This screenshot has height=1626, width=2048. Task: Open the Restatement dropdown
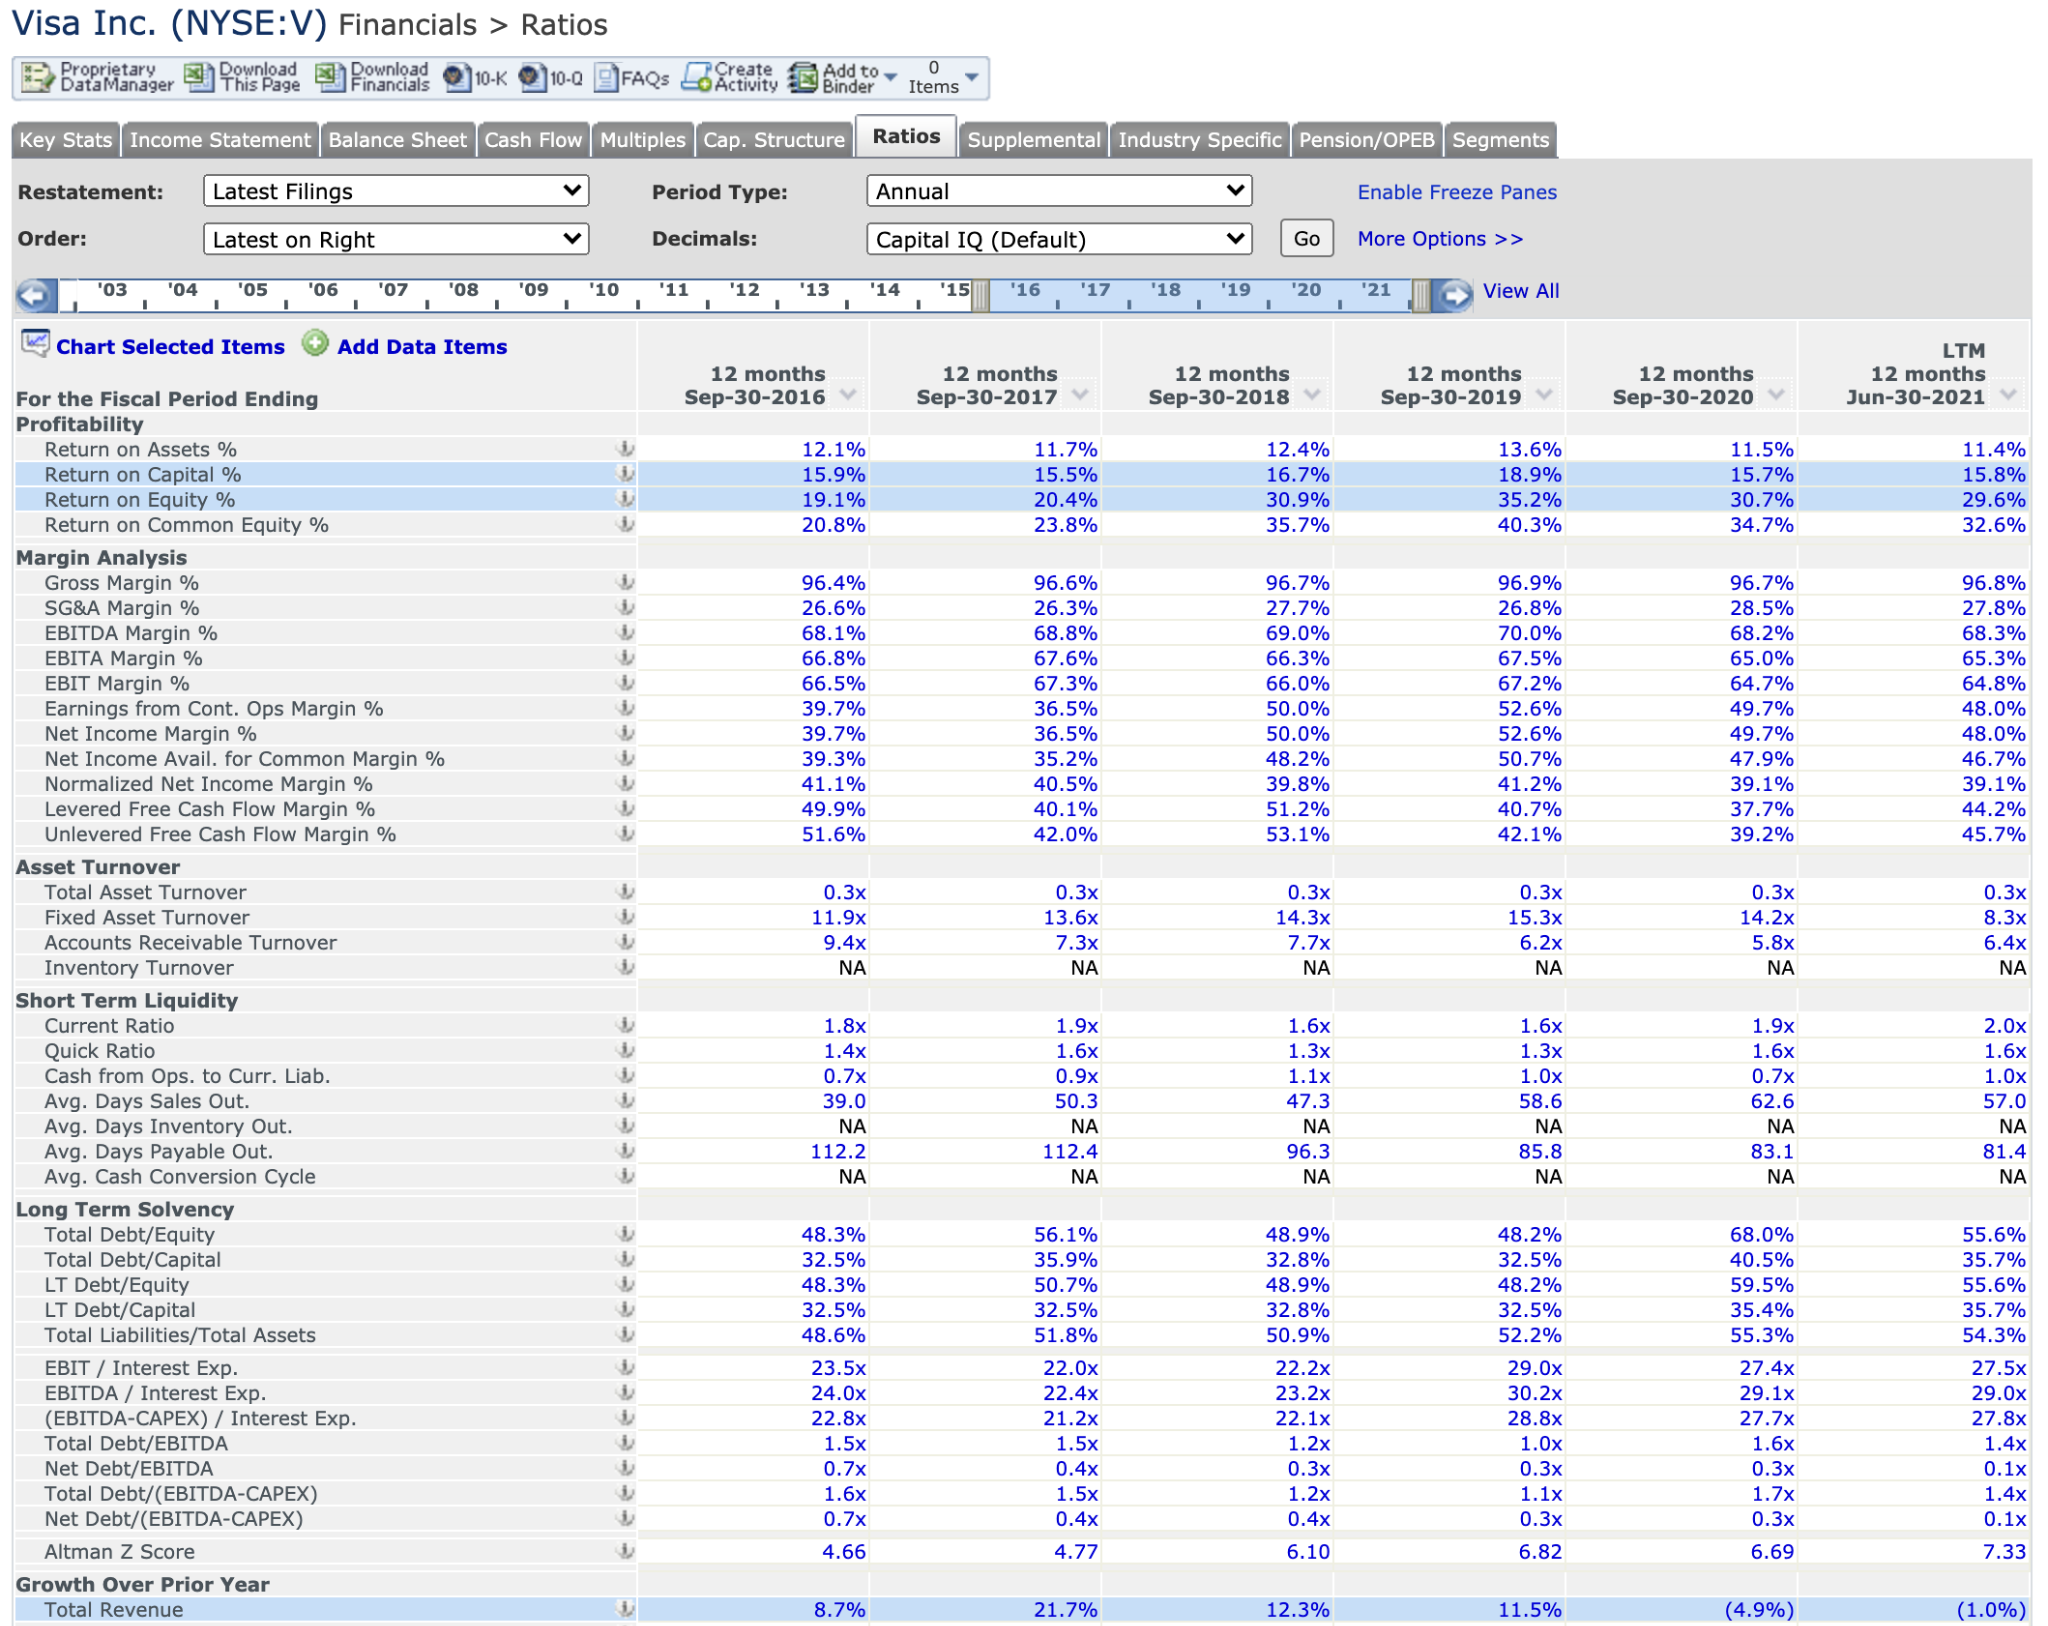(396, 191)
